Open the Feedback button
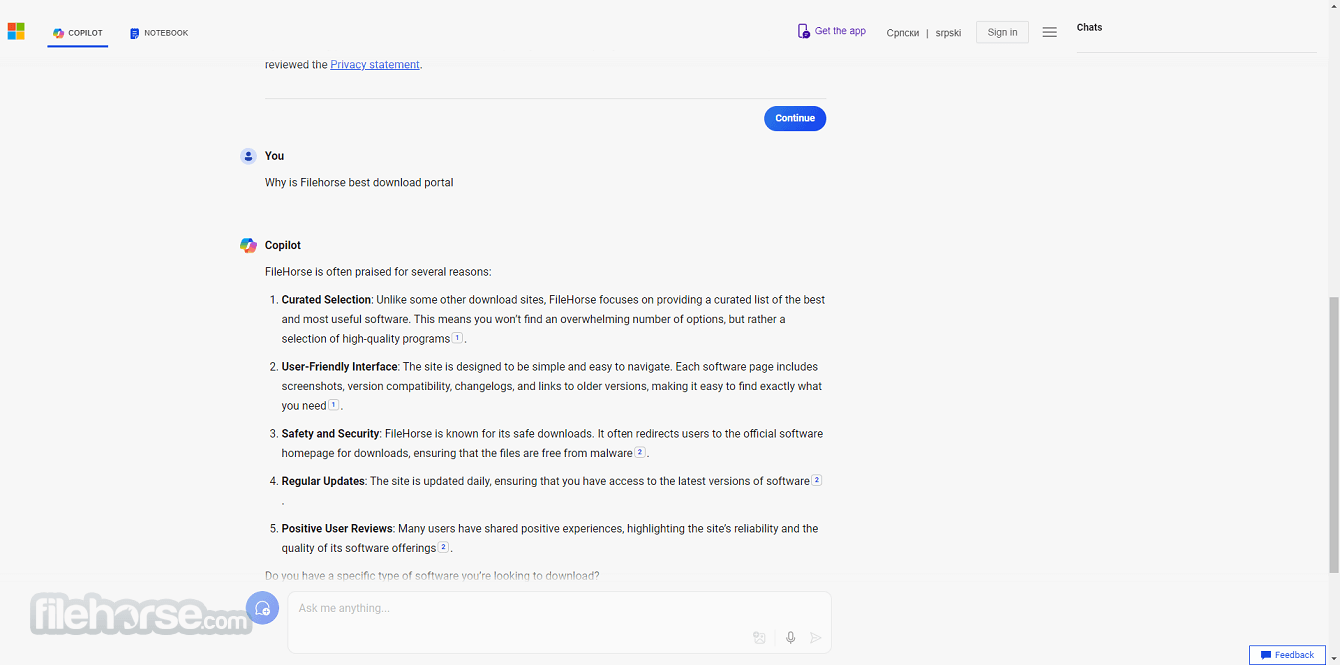Image resolution: width=1340 pixels, height=665 pixels. coord(1287,655)
